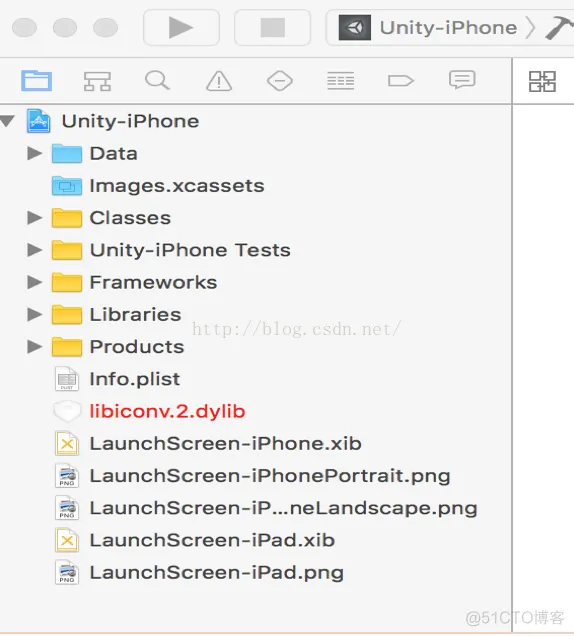This screenshot has height=636, width=574.
Task: Select the red libiconv.2.dylib entry
Action: (168, 411)
